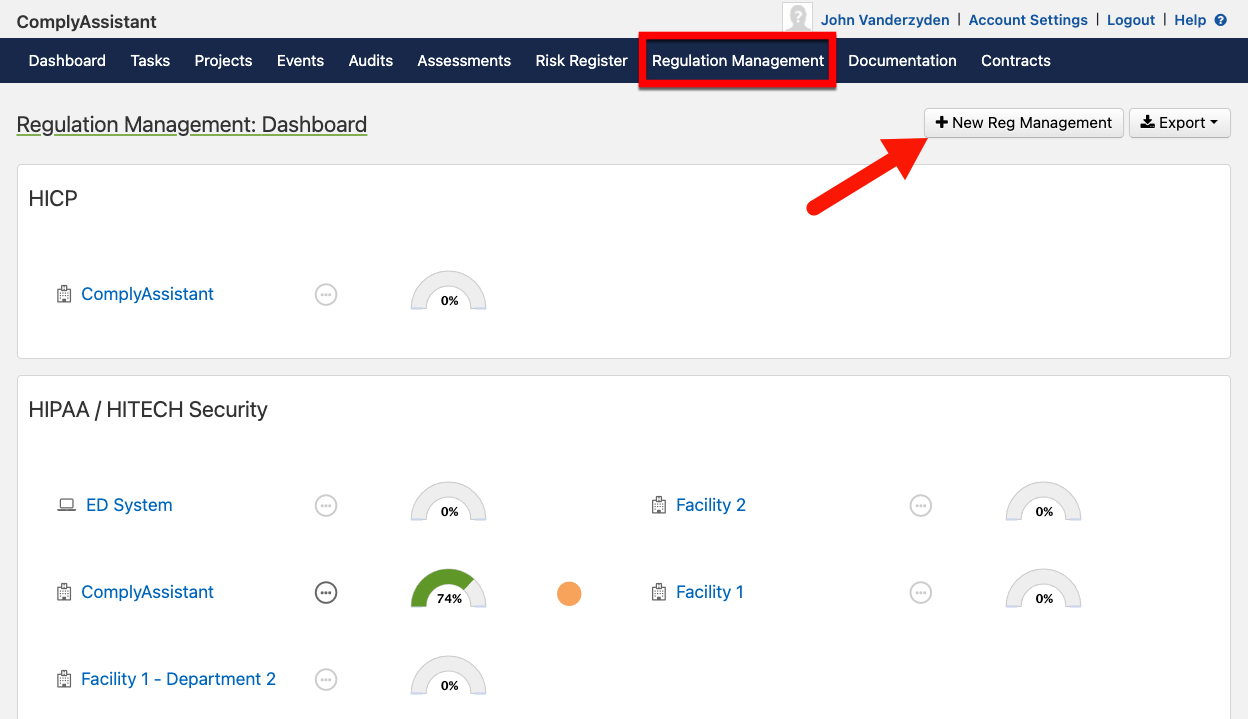Click the New Reg Management button
The height and width of the screenshot is (719, 1248).
1024,123
